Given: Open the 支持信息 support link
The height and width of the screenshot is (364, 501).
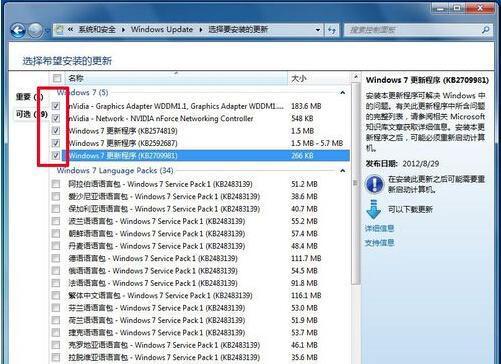Looking at the screenshot, I should click(x=379, y=243).
